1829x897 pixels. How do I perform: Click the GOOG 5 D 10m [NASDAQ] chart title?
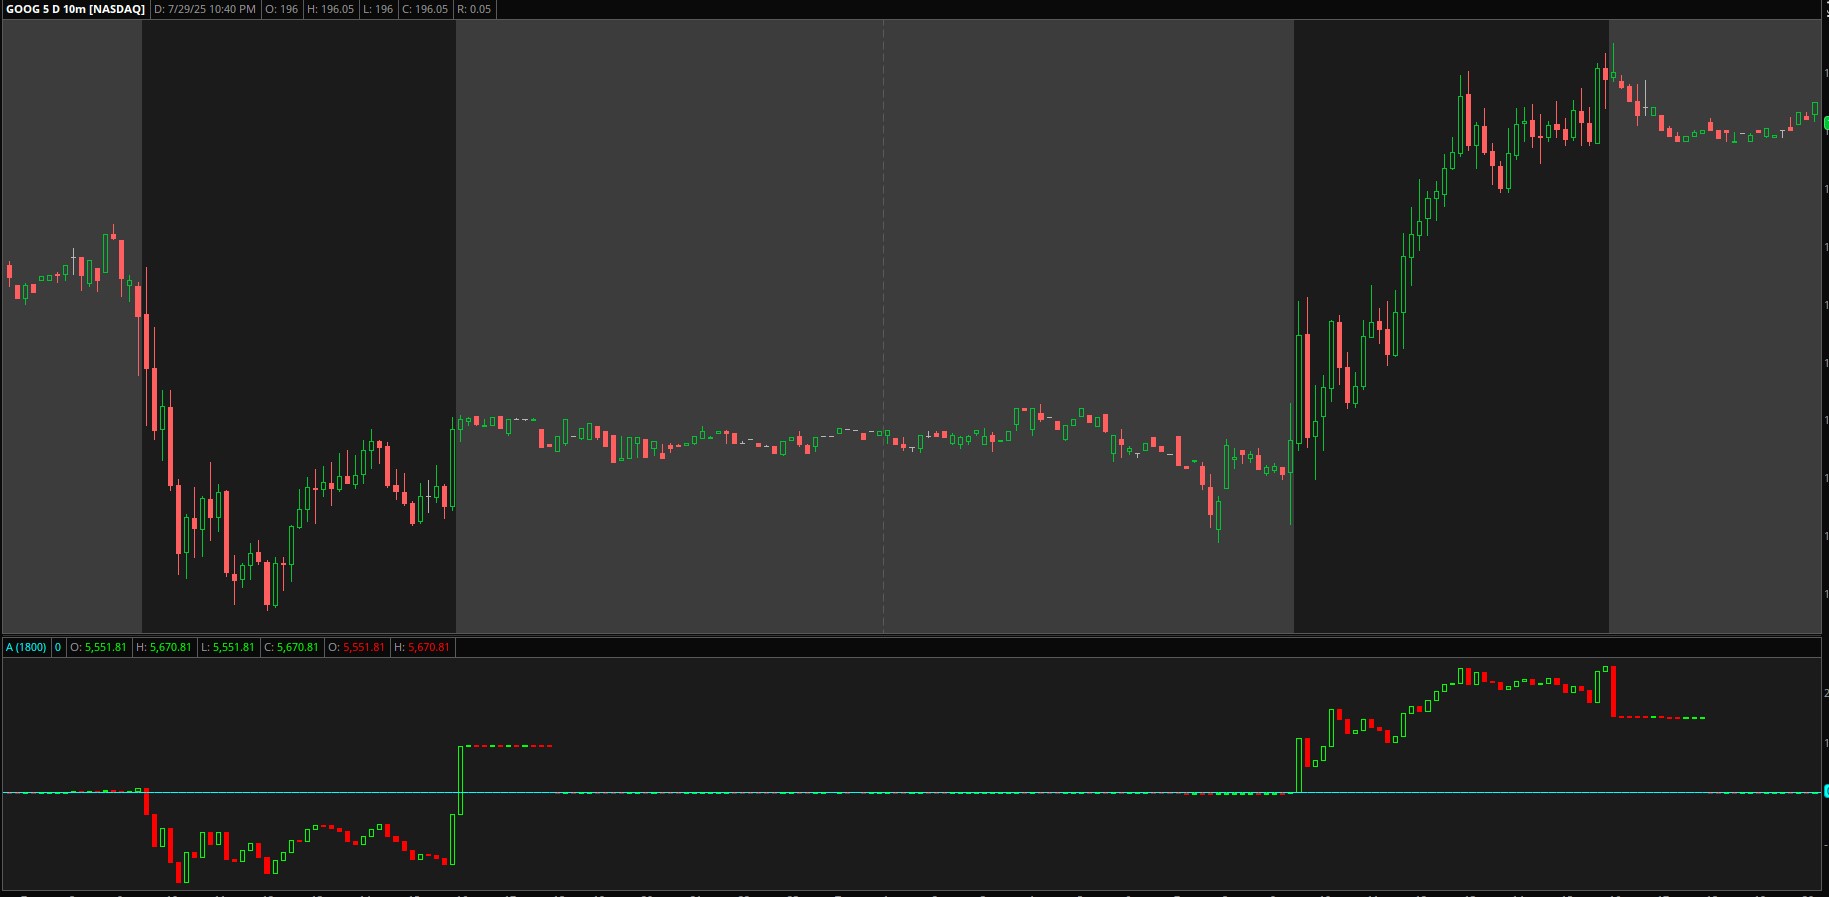click(76, 9)
